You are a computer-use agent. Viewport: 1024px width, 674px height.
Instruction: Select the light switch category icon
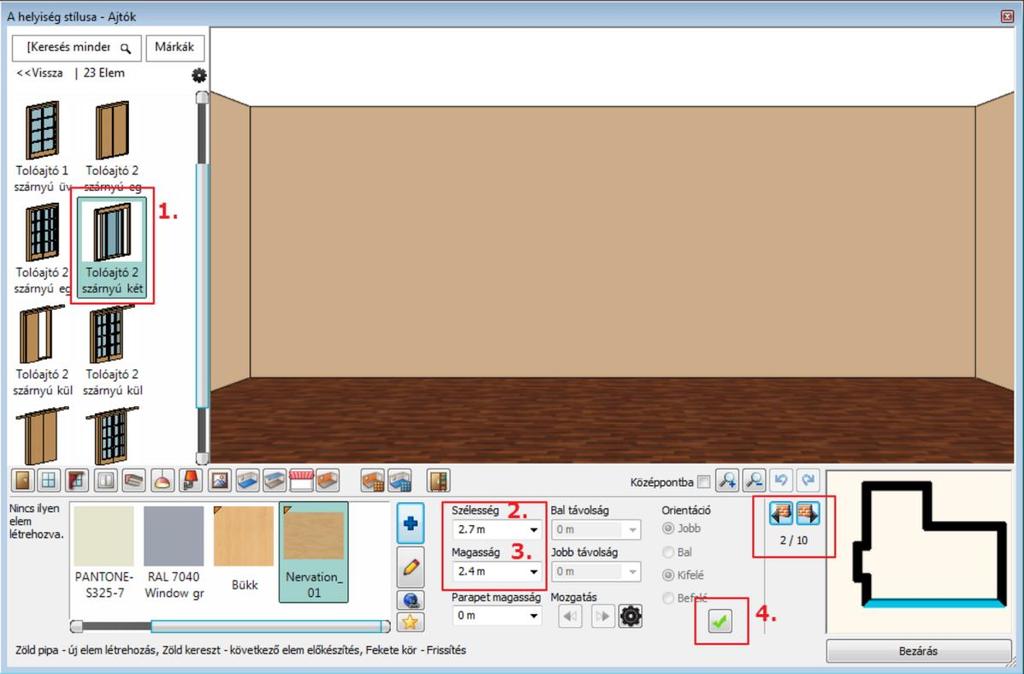(x=106, y=481)
